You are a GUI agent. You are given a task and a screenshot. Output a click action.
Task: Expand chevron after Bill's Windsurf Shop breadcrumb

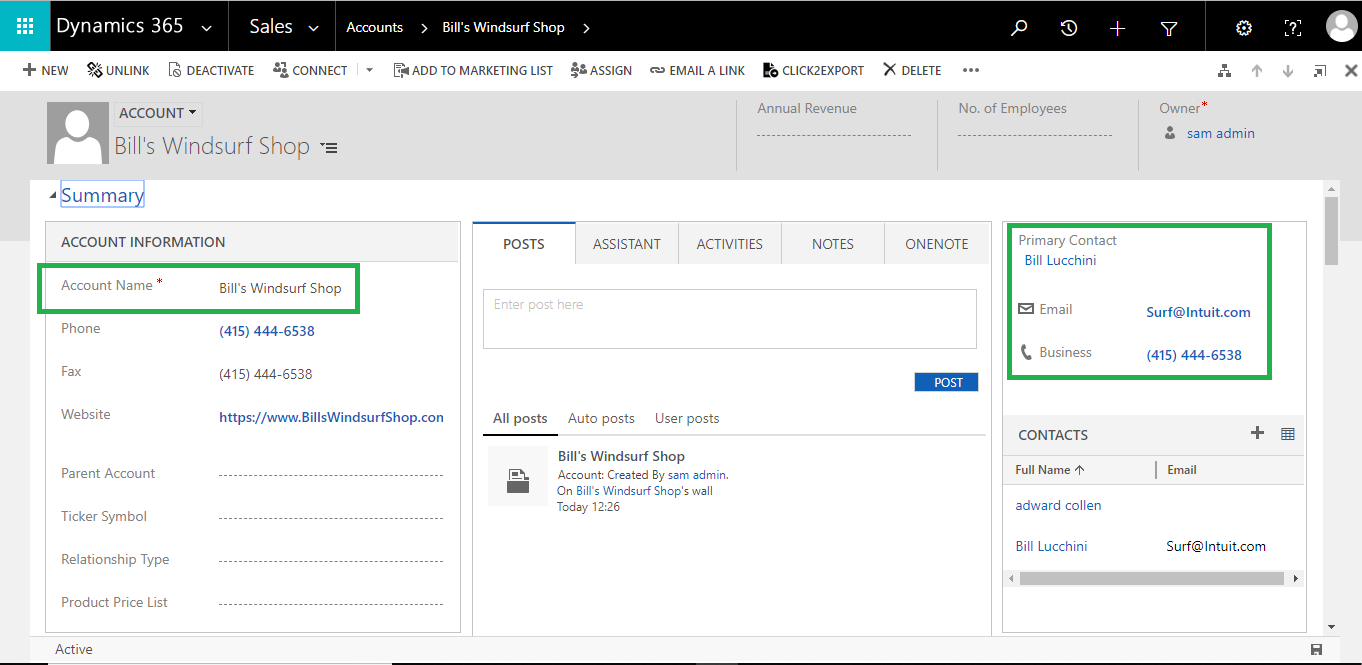coord(586,28)
